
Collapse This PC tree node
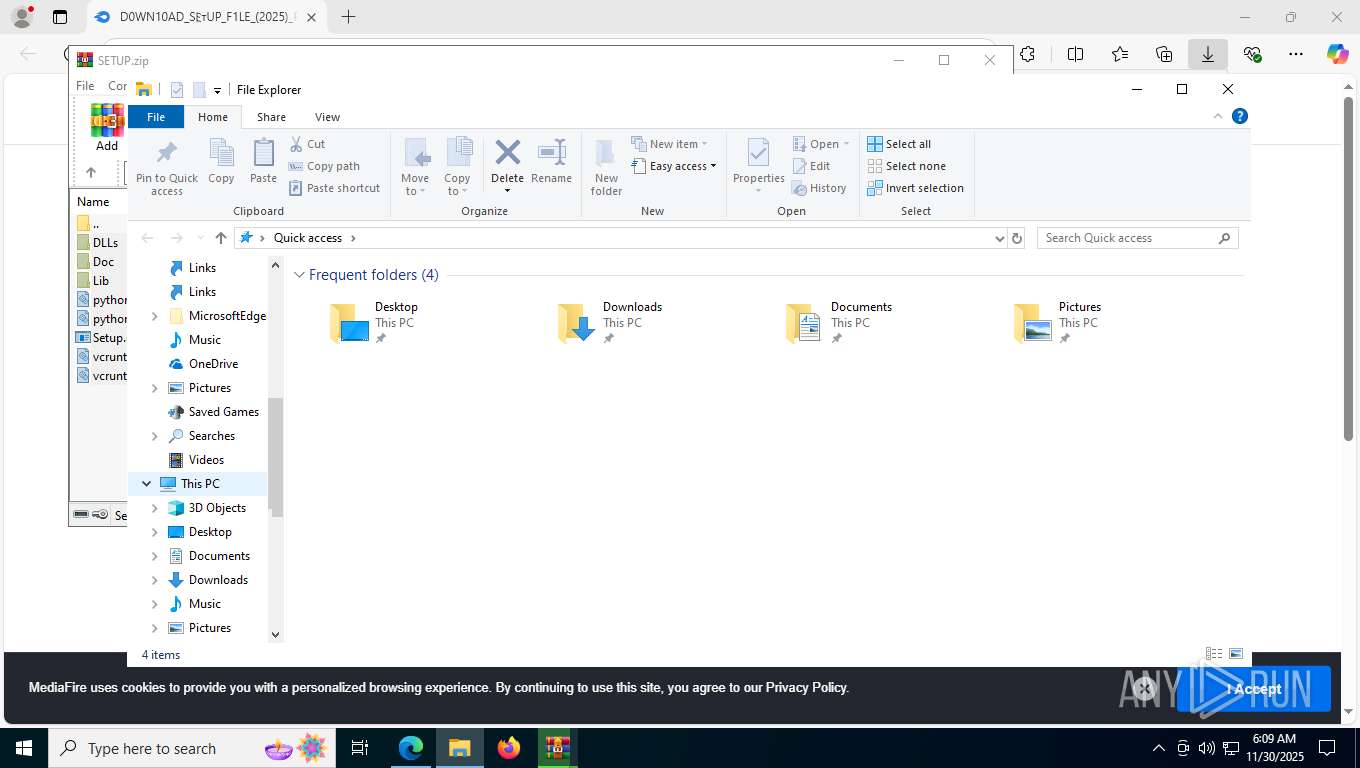pos(147,484)
